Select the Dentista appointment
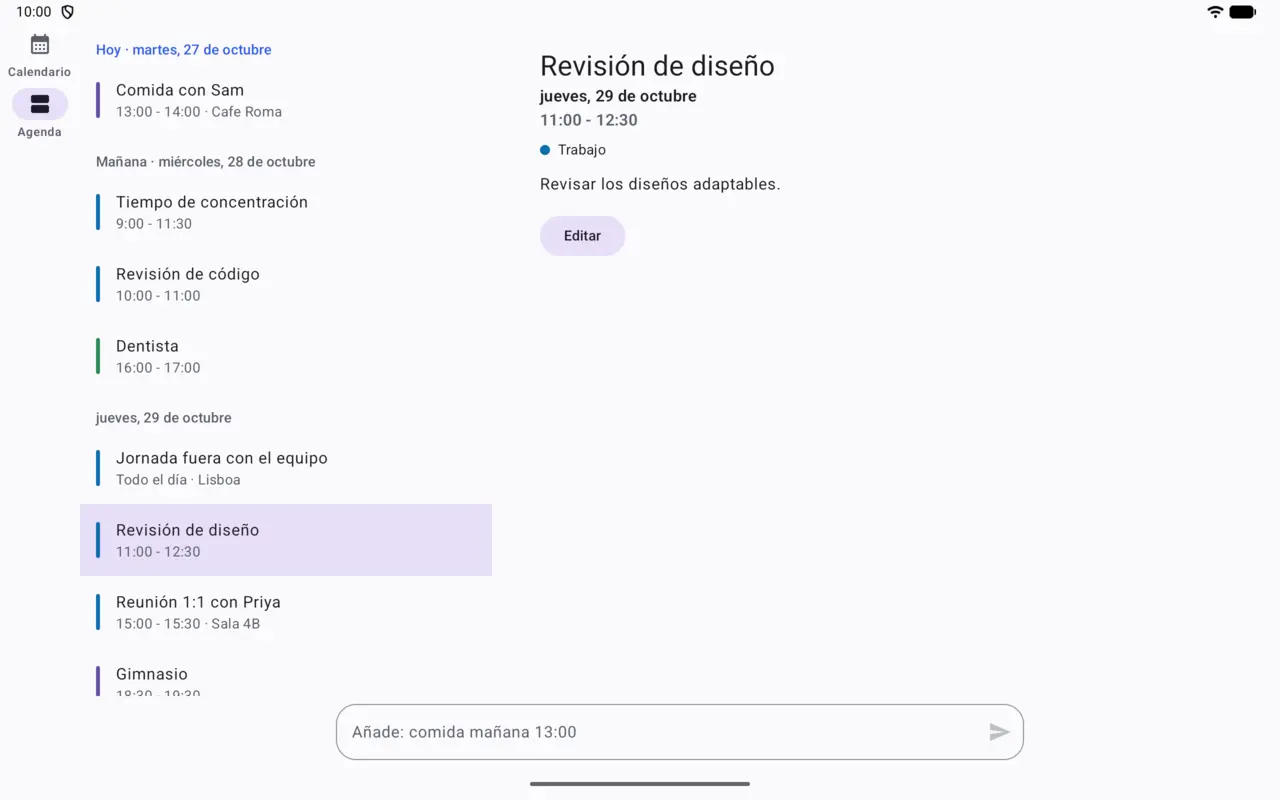1280x800 pixels. tap(286, 356)
